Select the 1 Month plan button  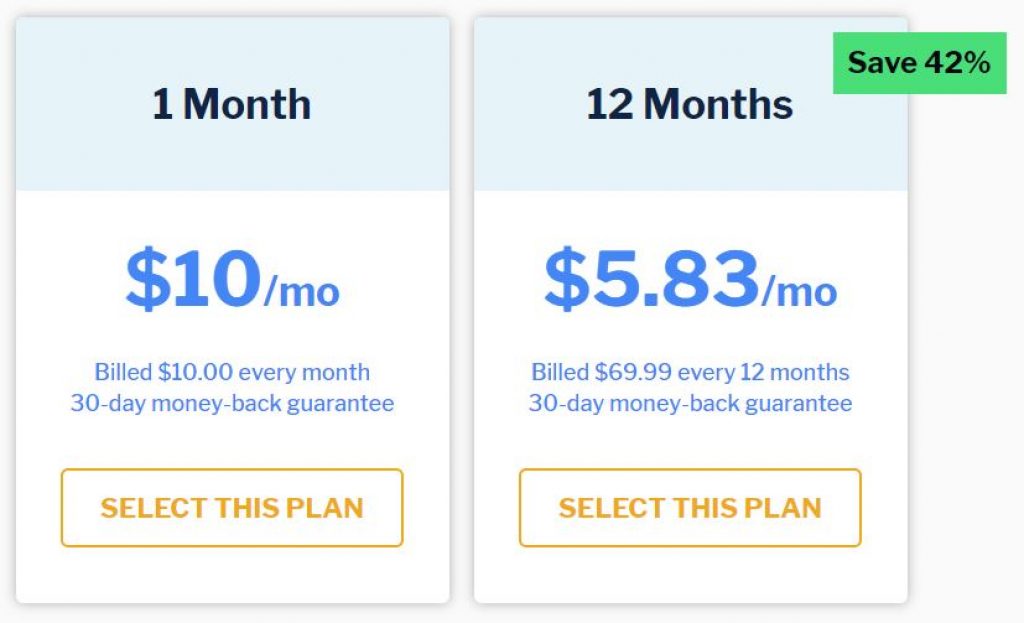pos(232,507)
